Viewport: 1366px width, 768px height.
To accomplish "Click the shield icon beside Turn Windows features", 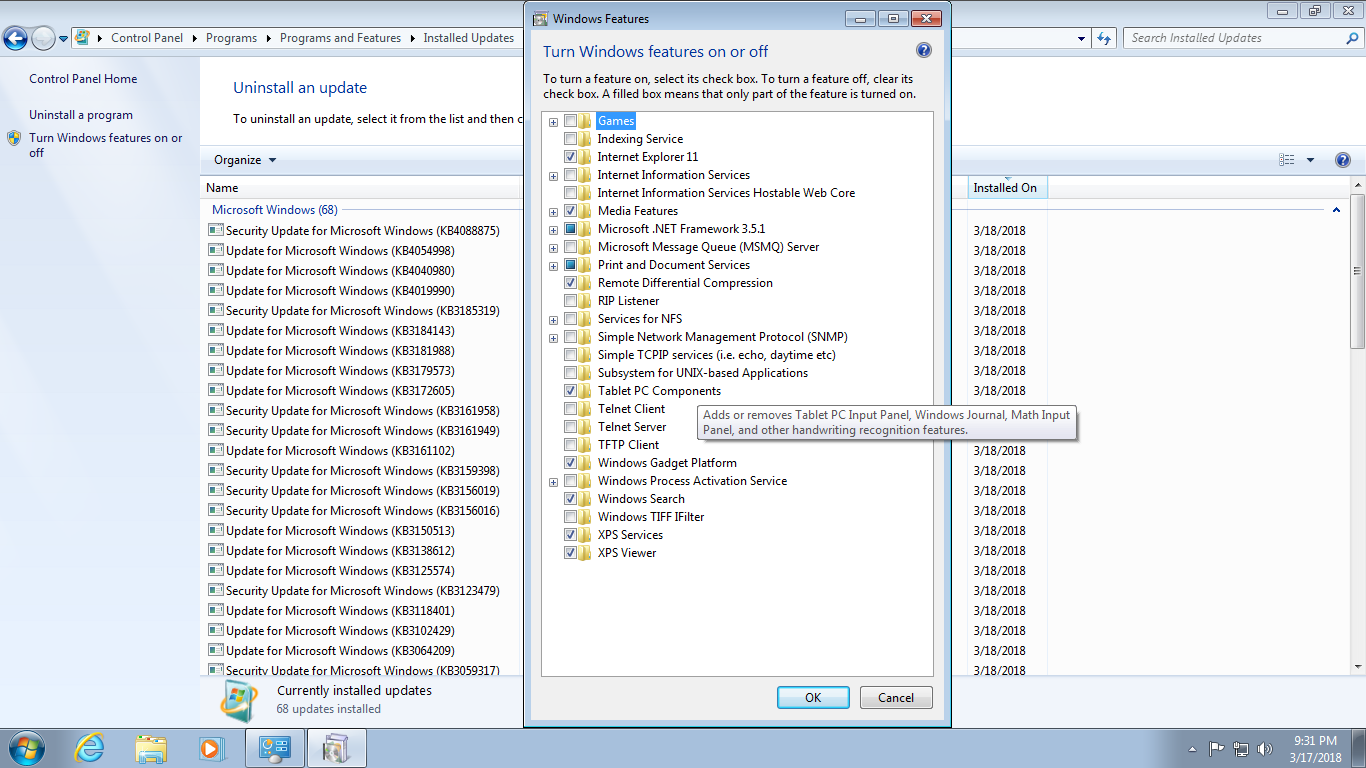I will point(14,138).
